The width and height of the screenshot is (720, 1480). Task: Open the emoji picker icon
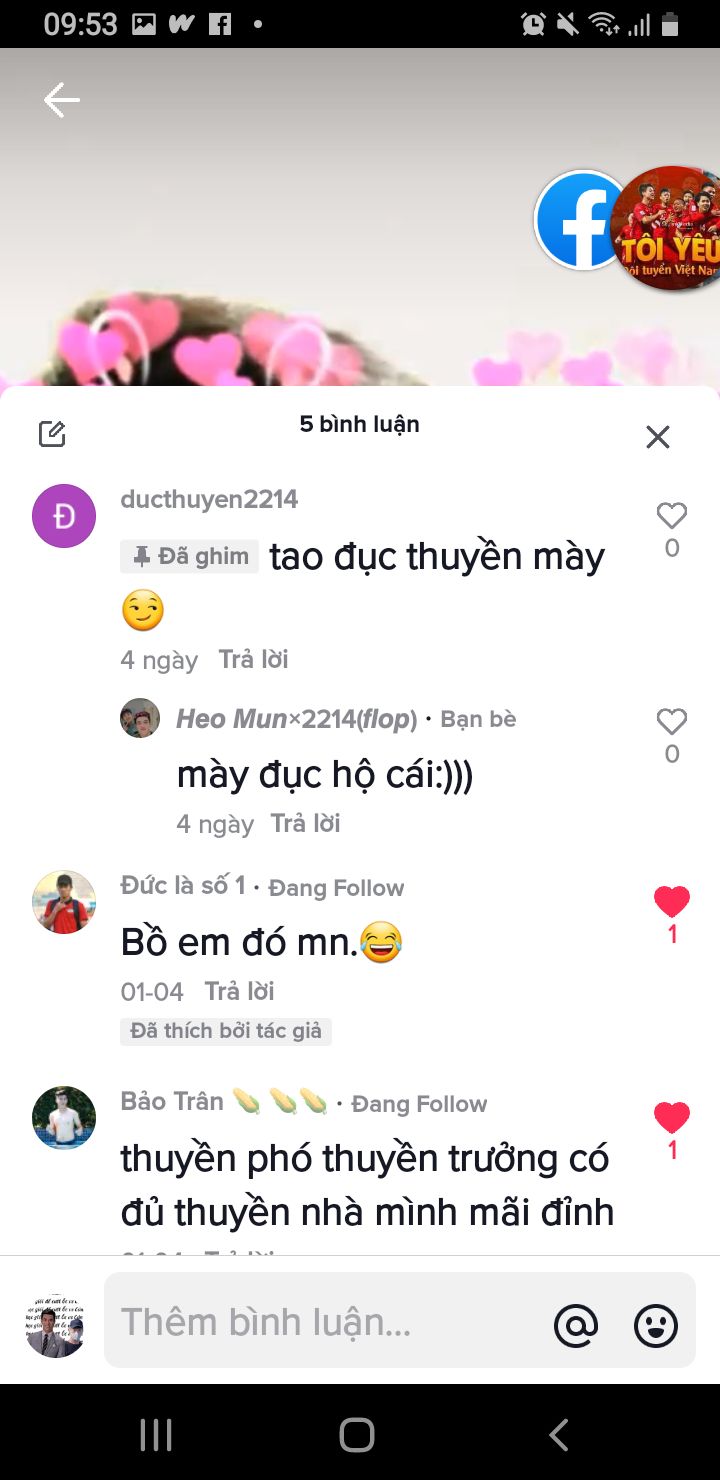coord(656,1326)
